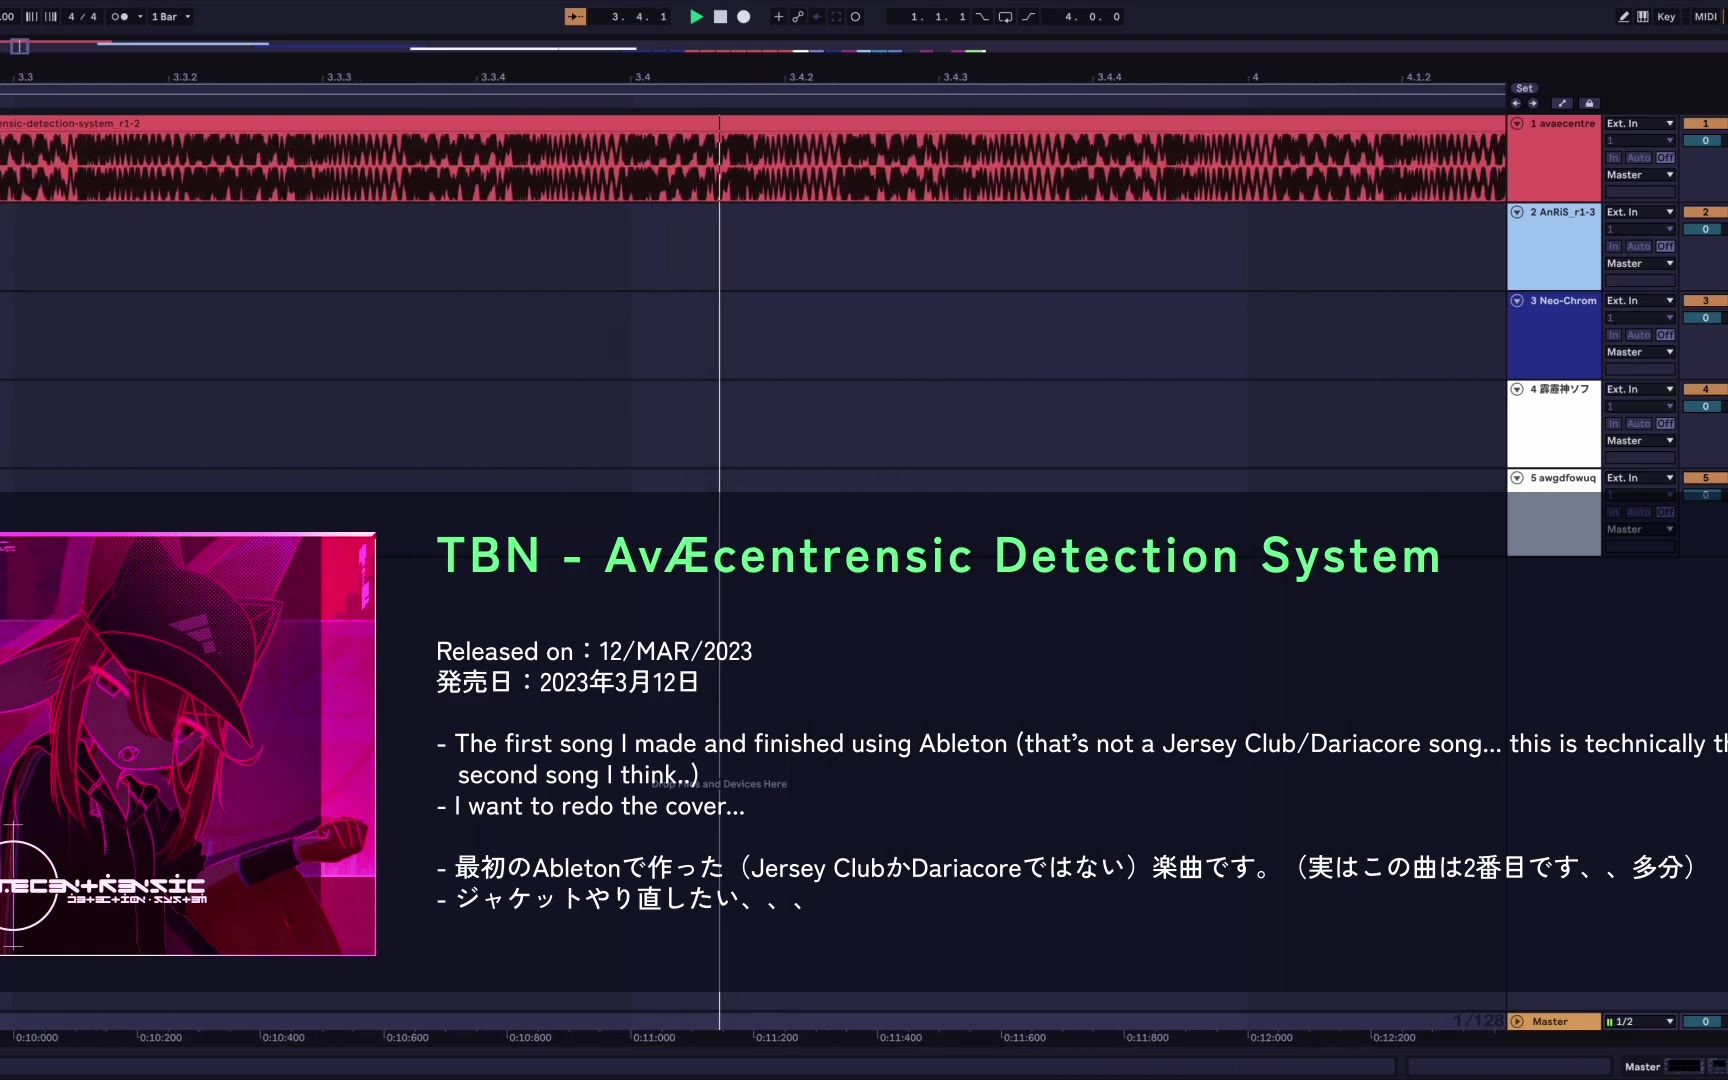Open Master output dropdown on track 4
Screen dimensions: 1728x1080
(1640, 441)
